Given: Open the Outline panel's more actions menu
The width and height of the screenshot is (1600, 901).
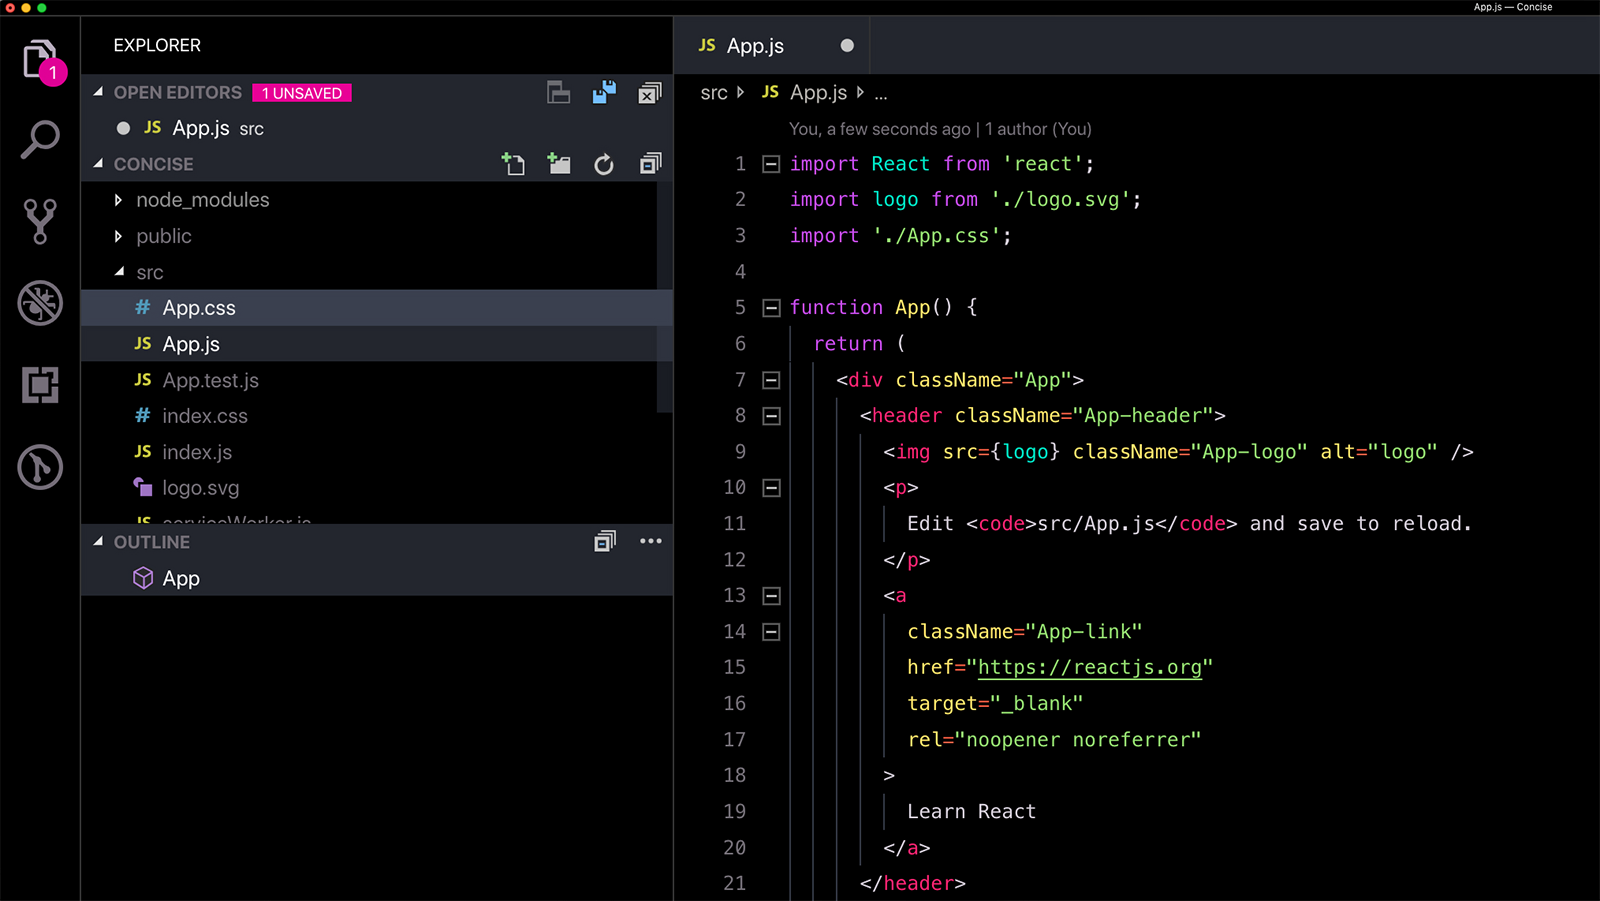Looking at the screenshot, I should tap(651, 541).
